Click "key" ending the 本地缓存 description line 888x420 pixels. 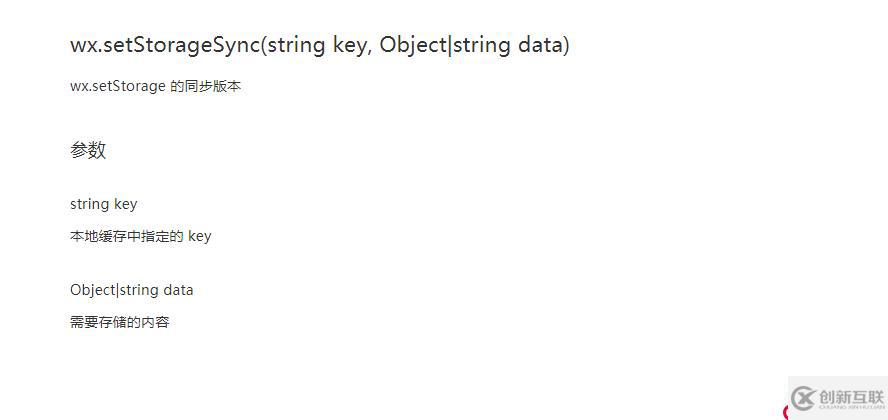[x=199, y=237]
